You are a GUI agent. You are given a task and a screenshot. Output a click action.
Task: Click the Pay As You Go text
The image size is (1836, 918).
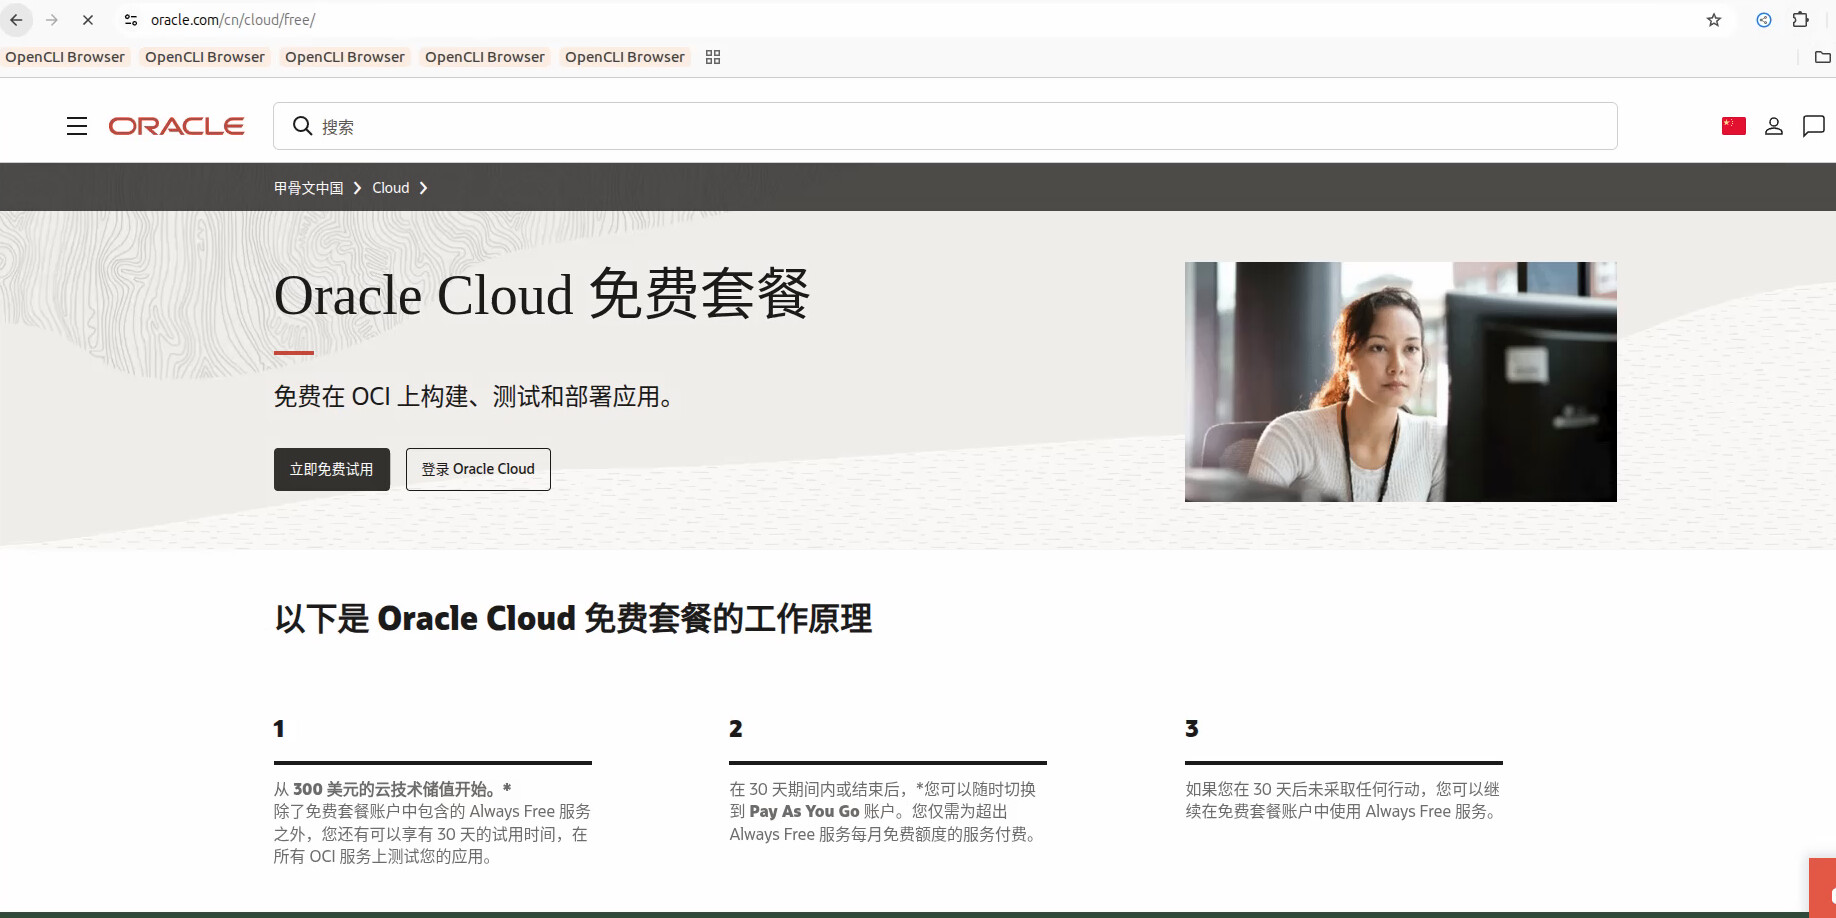804,812
